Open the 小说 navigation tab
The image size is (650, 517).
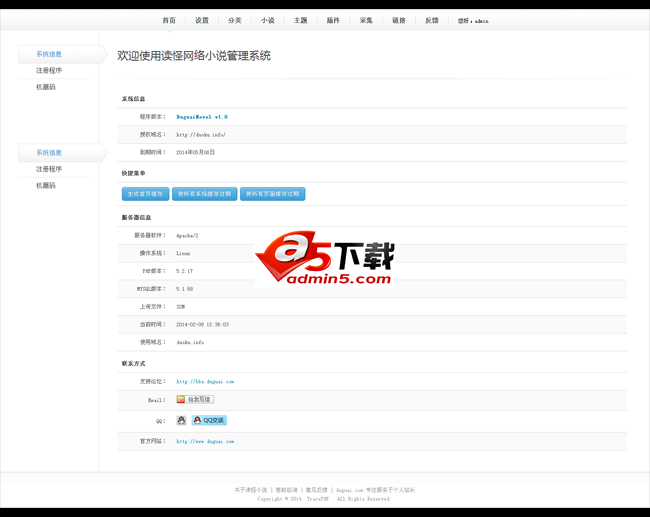268,20
